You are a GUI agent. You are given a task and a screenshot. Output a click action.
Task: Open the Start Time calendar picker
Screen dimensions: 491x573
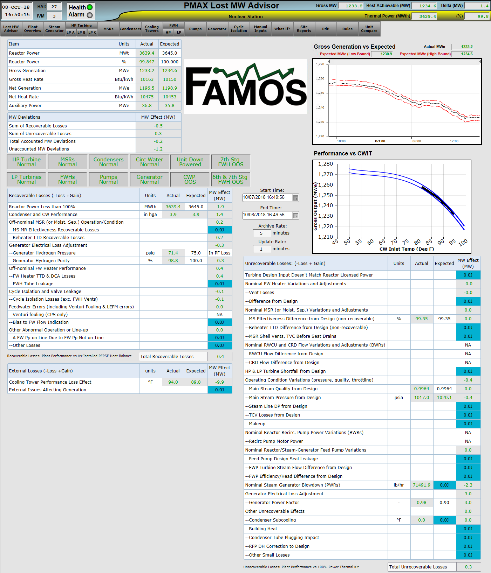(x=296, y=198)
